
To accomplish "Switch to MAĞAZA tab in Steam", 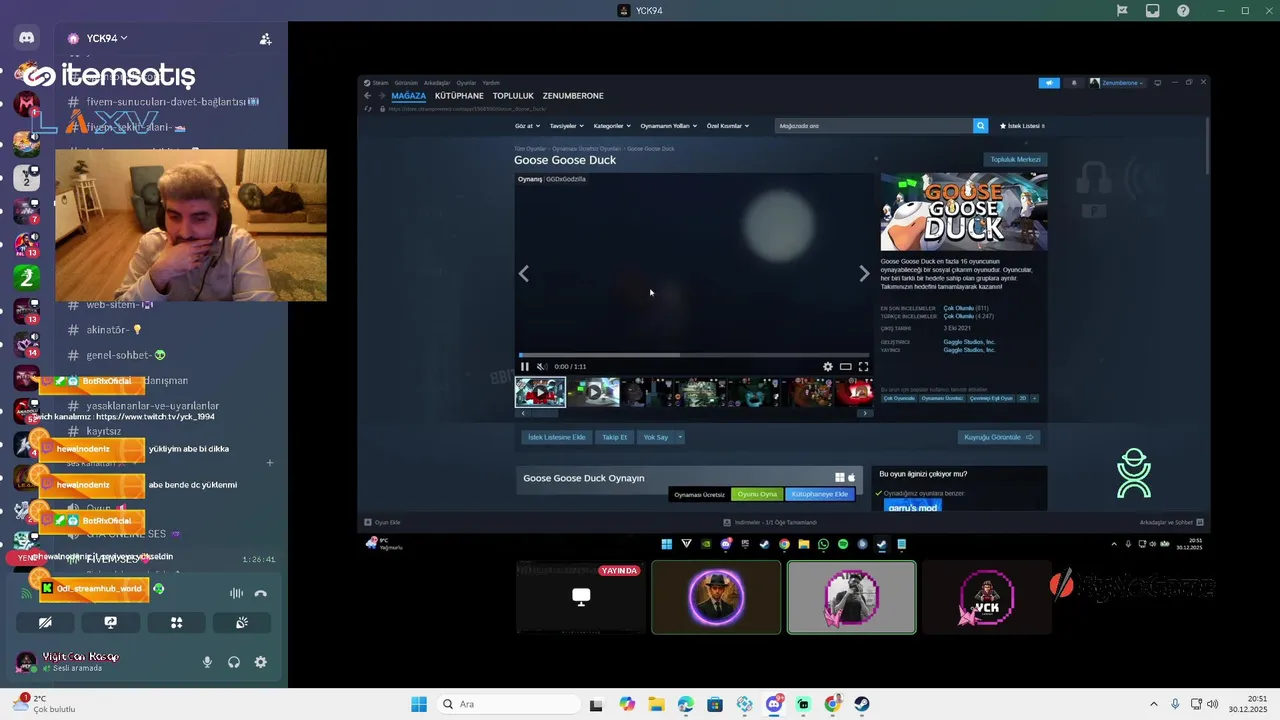I will coord(408,96).
